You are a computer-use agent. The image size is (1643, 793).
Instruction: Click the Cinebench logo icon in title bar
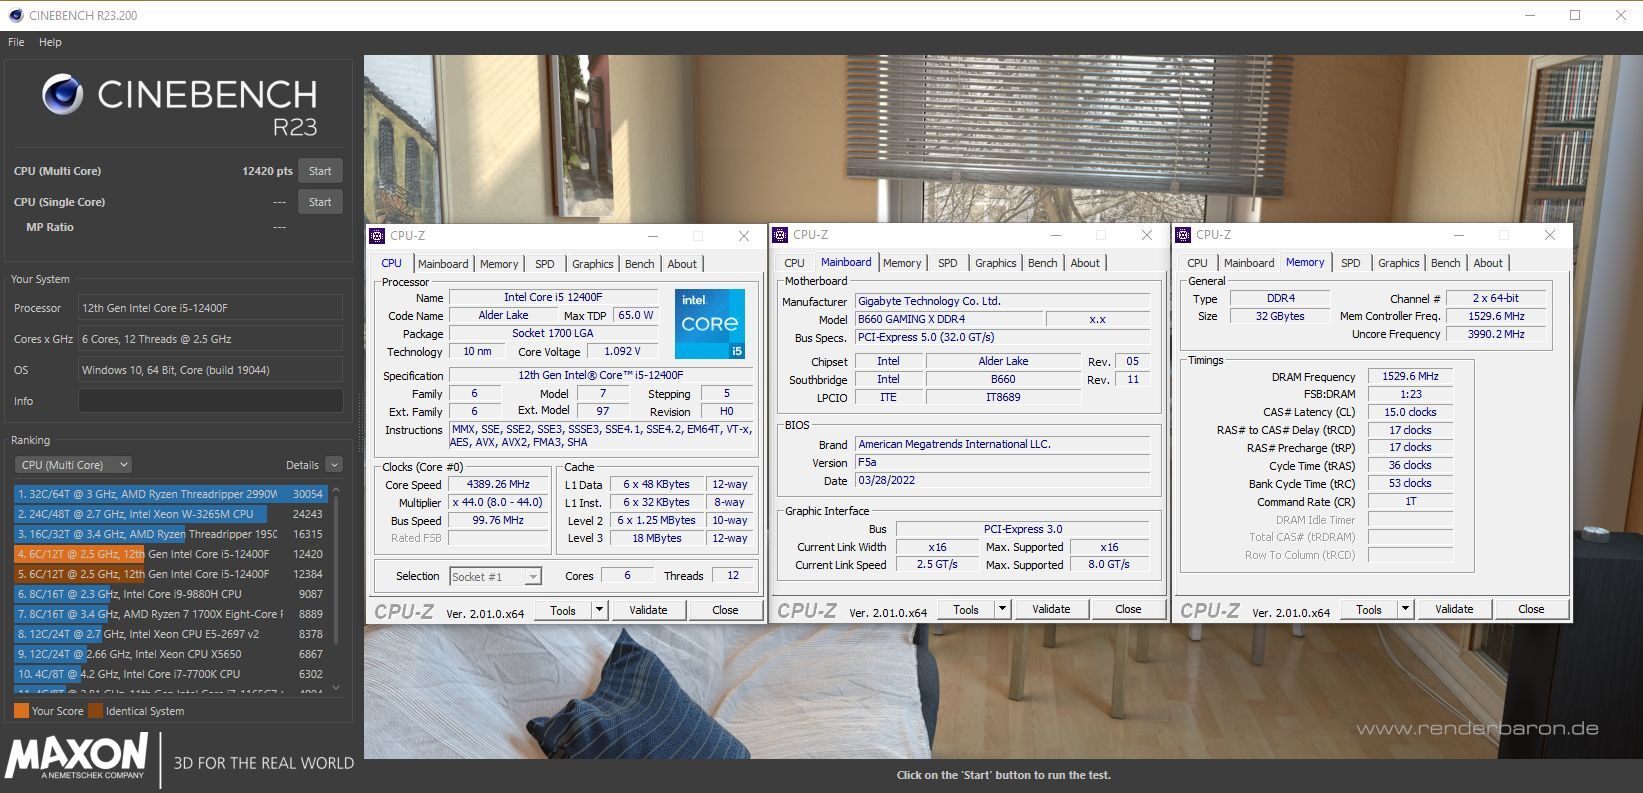[15, 15]
